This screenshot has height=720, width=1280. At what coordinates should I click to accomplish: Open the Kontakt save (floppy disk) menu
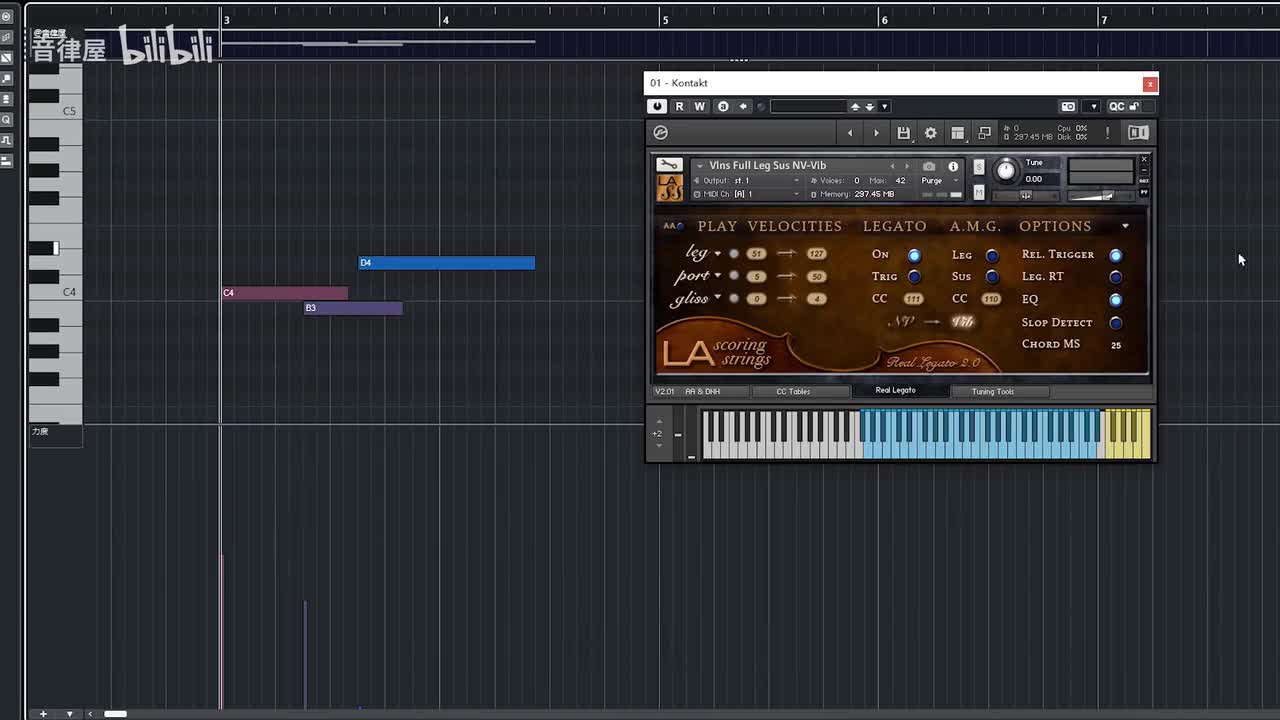pos(904,133)
